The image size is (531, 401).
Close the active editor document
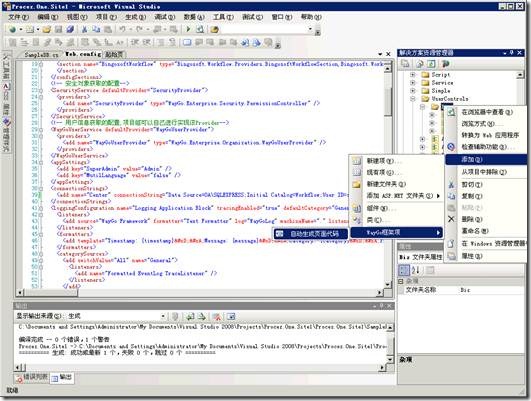pos(388,54)
